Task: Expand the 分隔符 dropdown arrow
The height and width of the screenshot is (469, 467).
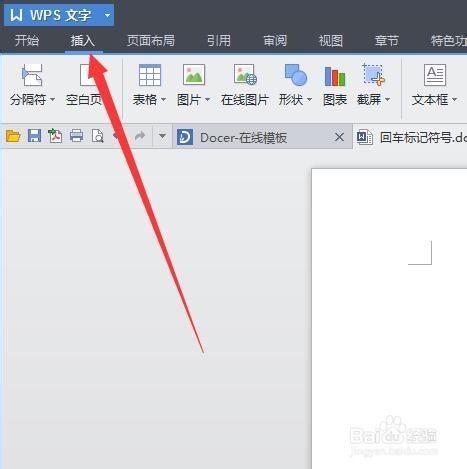Action: pyautogui.click(x=52, y=99)
